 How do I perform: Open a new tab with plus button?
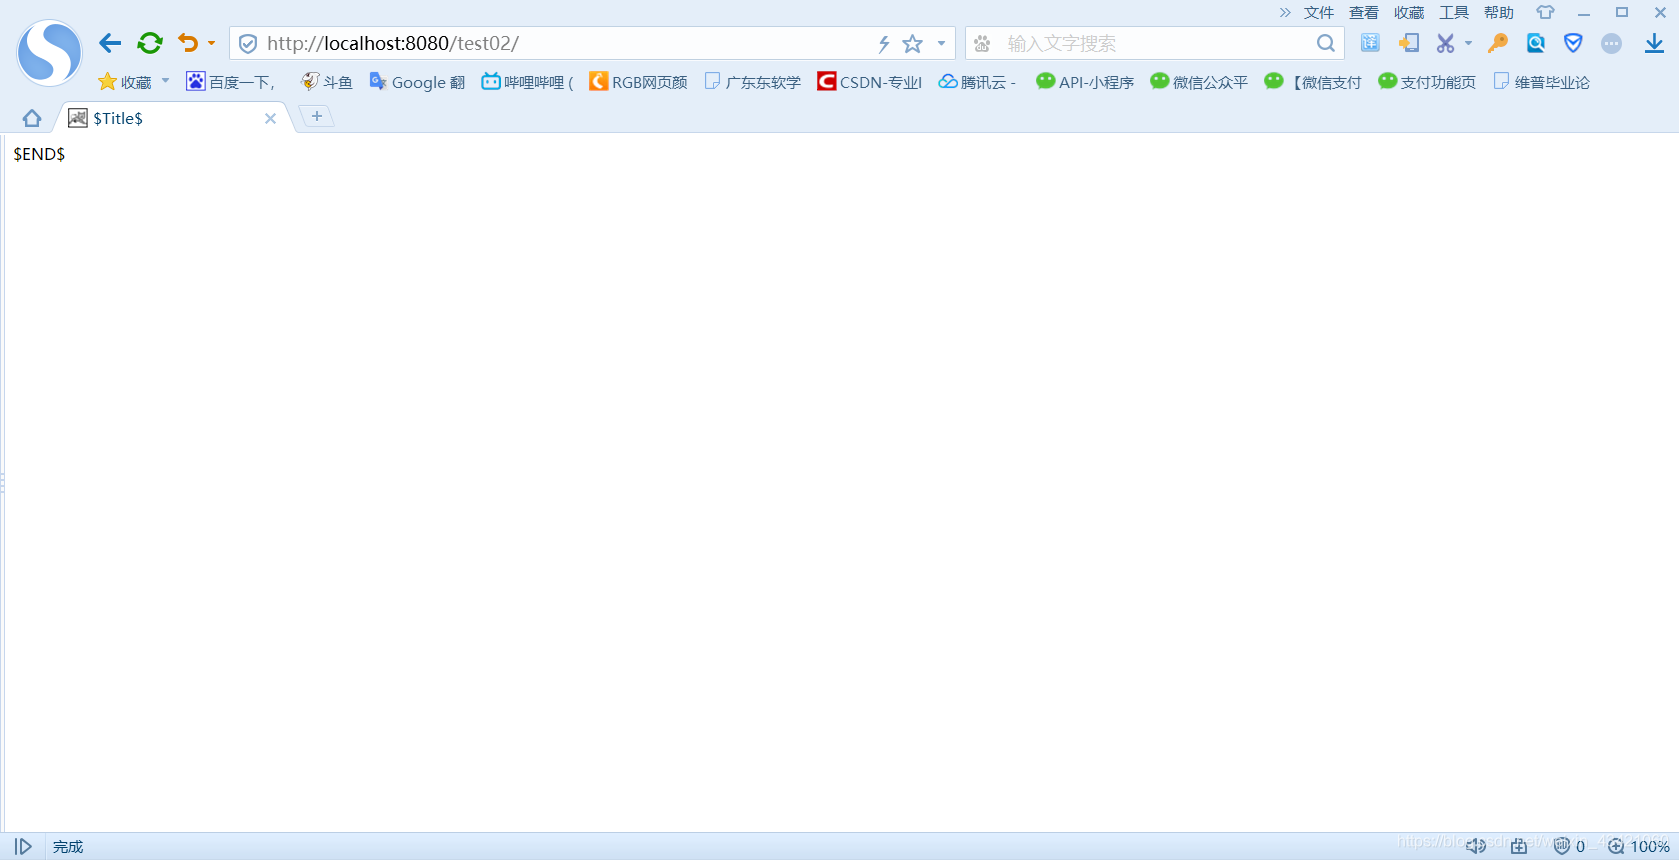(317, 116)
